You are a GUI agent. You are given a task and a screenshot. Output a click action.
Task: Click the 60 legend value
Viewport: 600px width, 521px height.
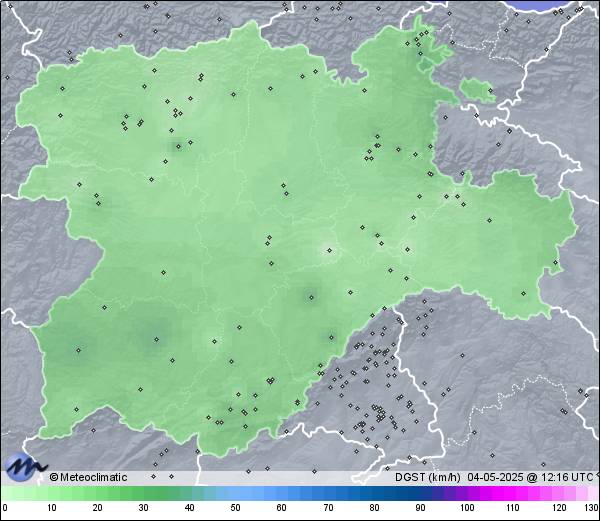point(282,508)
